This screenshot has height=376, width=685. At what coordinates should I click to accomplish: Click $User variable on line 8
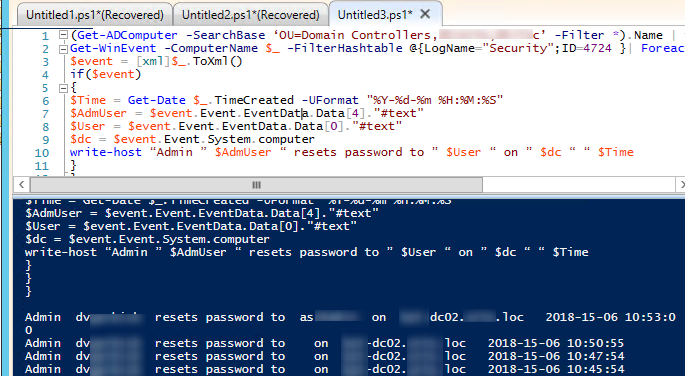tap(87, 126)
